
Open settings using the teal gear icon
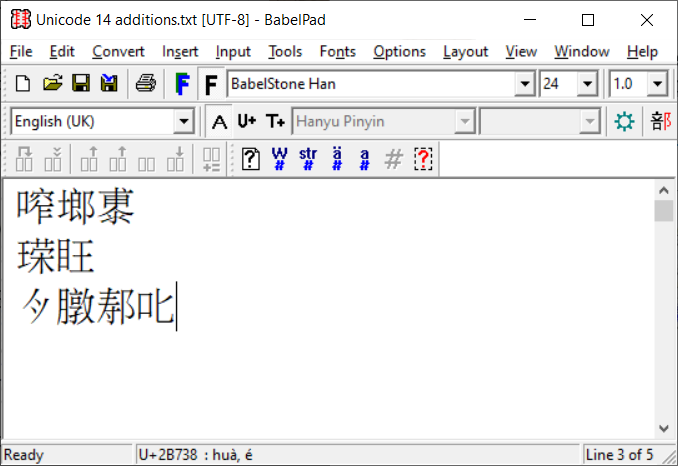pyautogui.click(x=624, y=121)
